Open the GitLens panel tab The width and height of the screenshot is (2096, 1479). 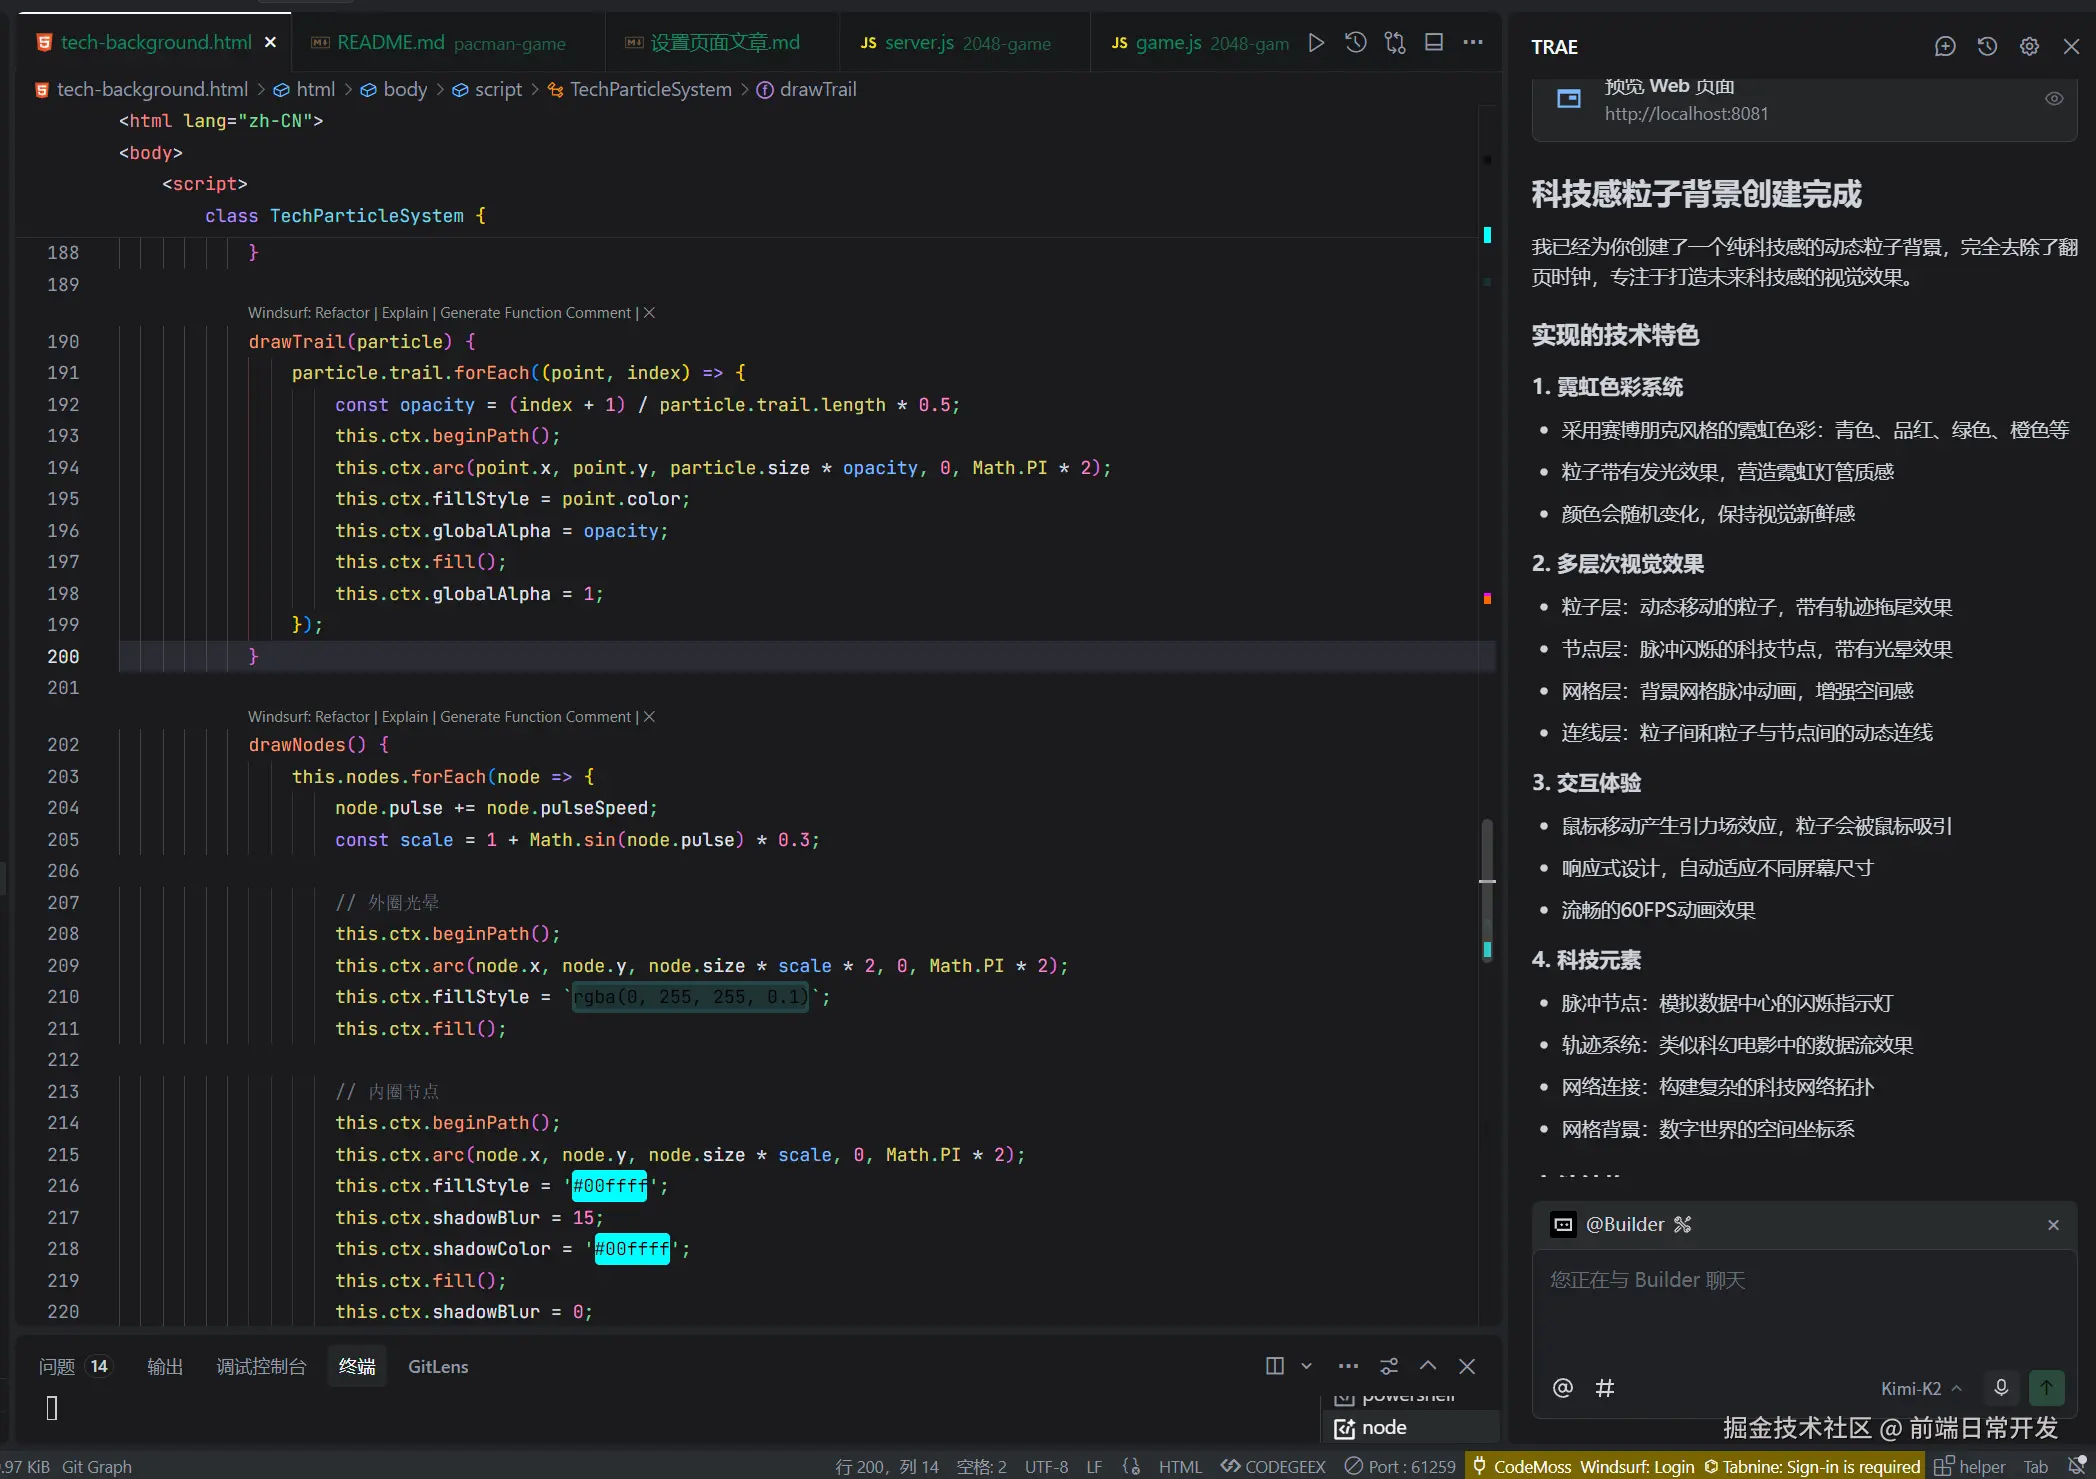tap(438, 1366)
